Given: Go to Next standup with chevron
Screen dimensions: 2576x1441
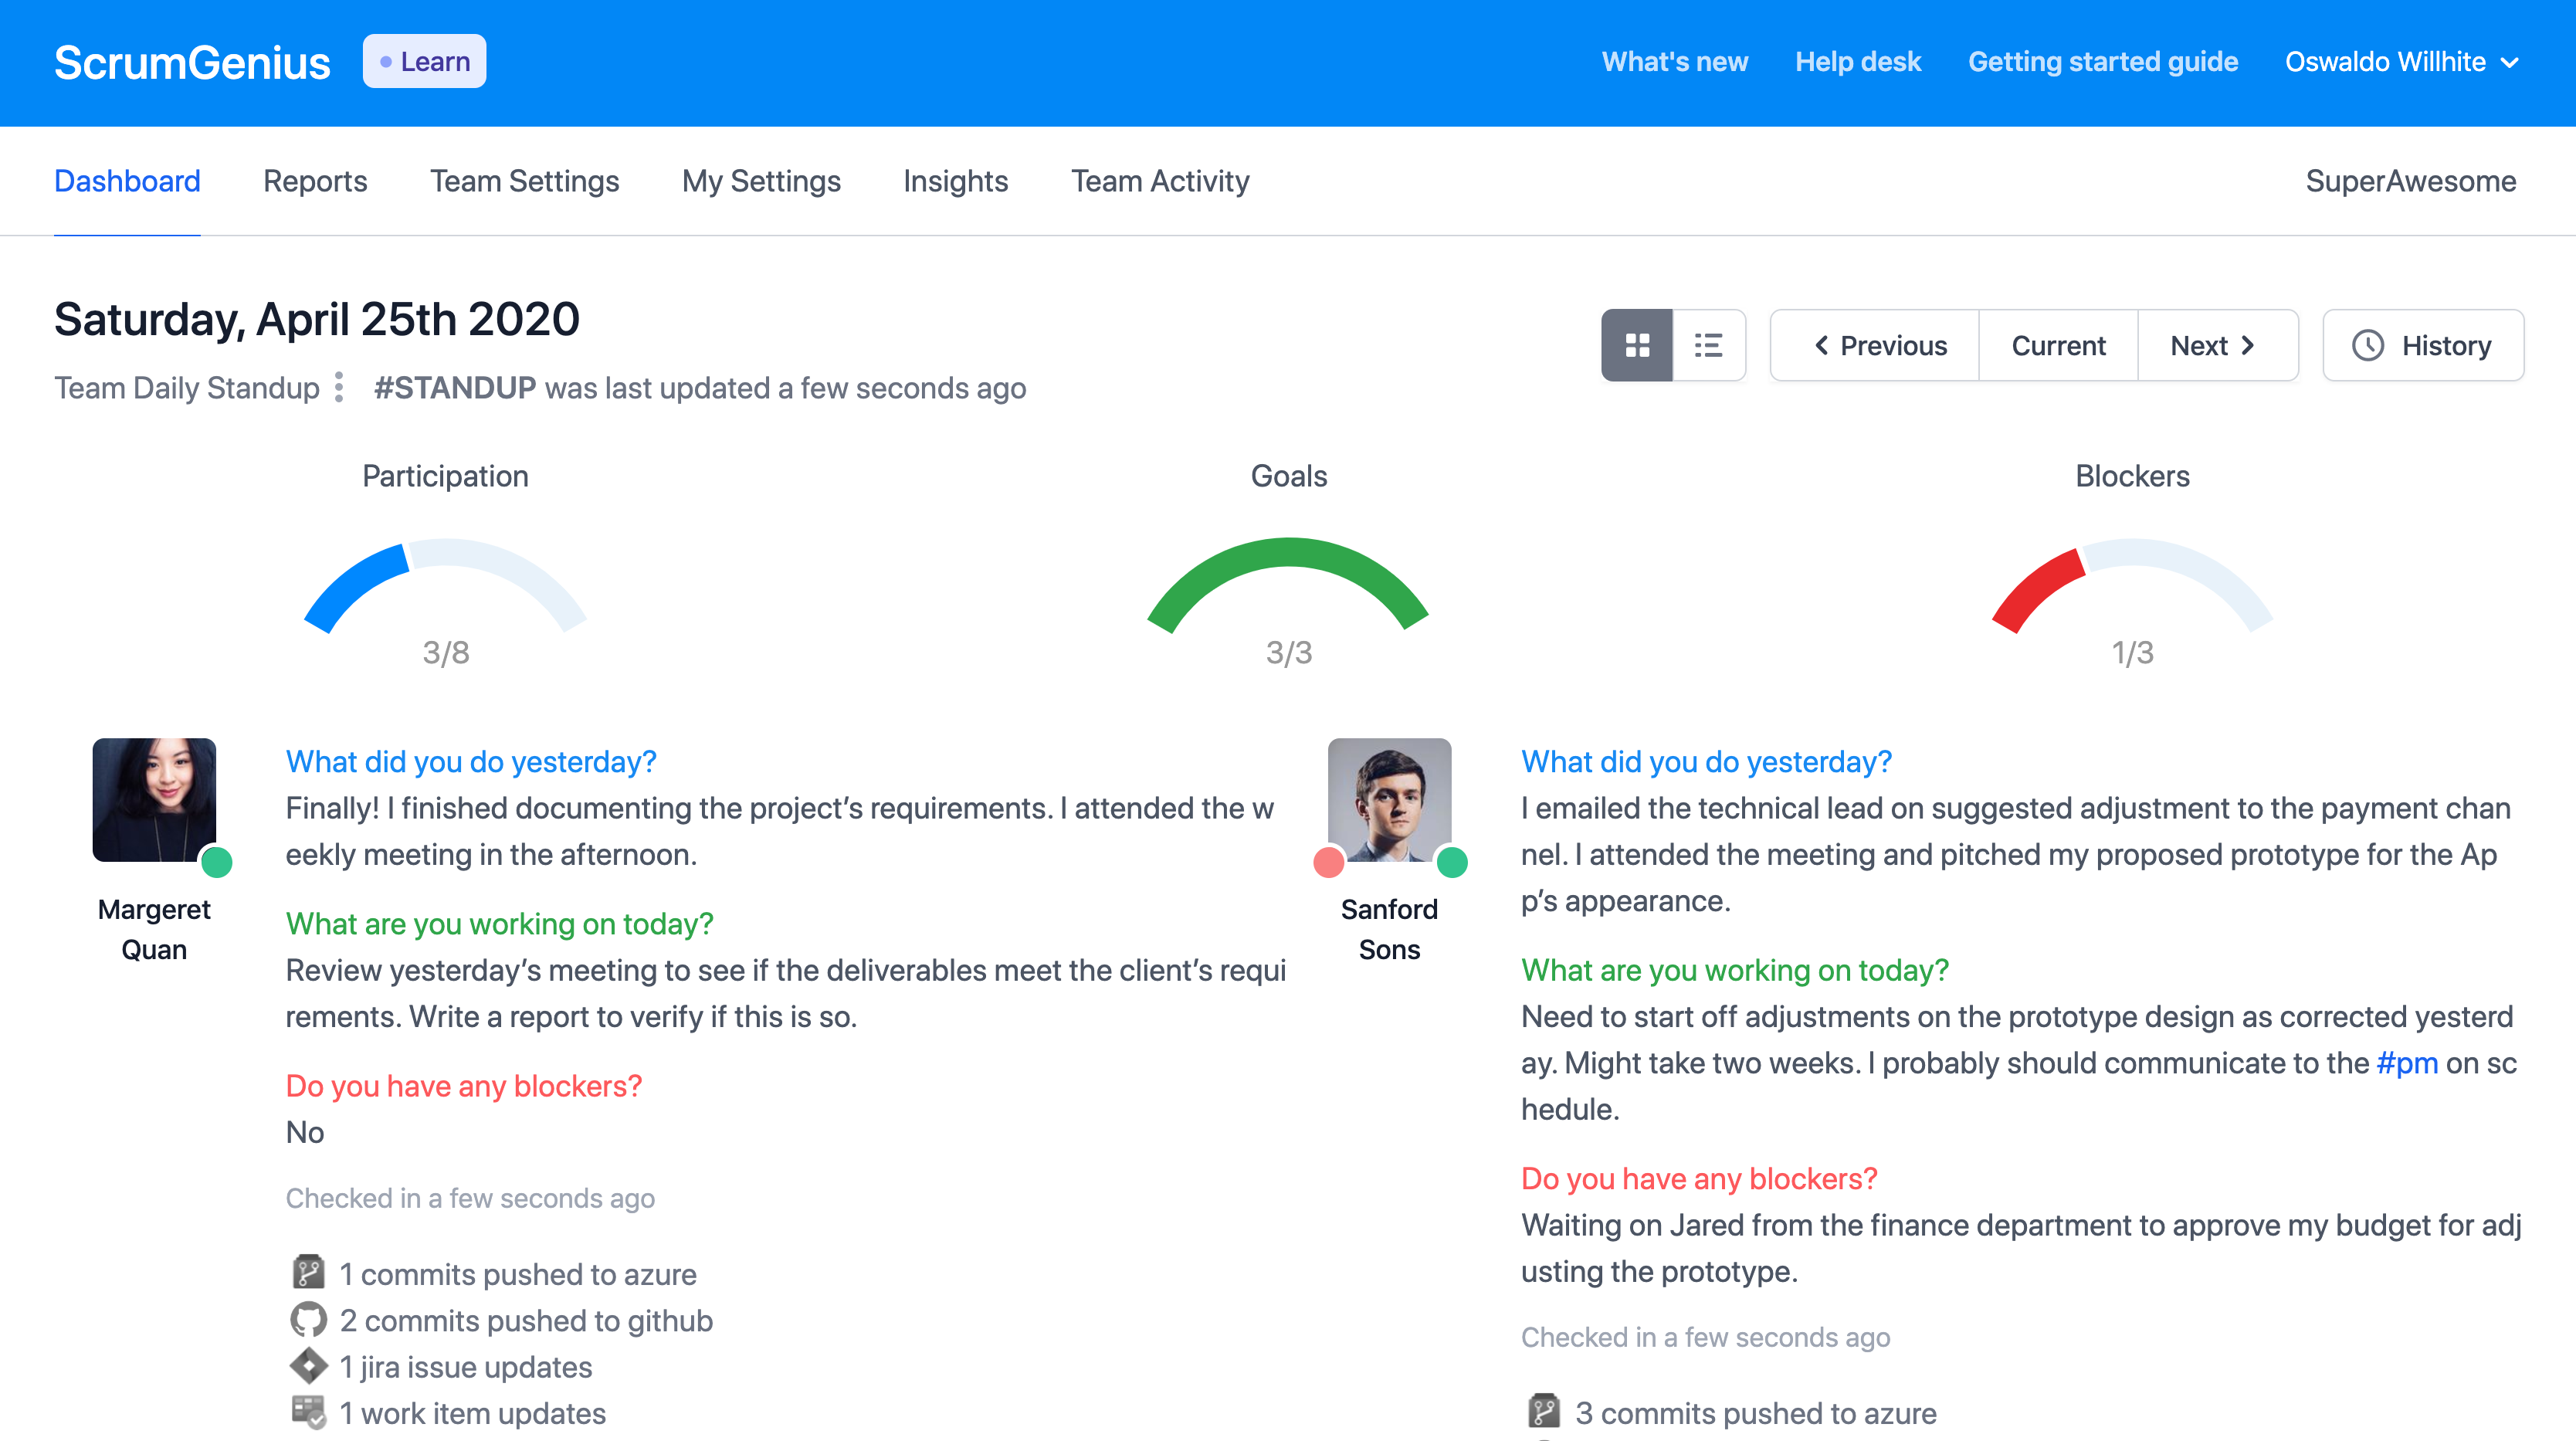Looking at the screenshot, I should (2215, 345).
